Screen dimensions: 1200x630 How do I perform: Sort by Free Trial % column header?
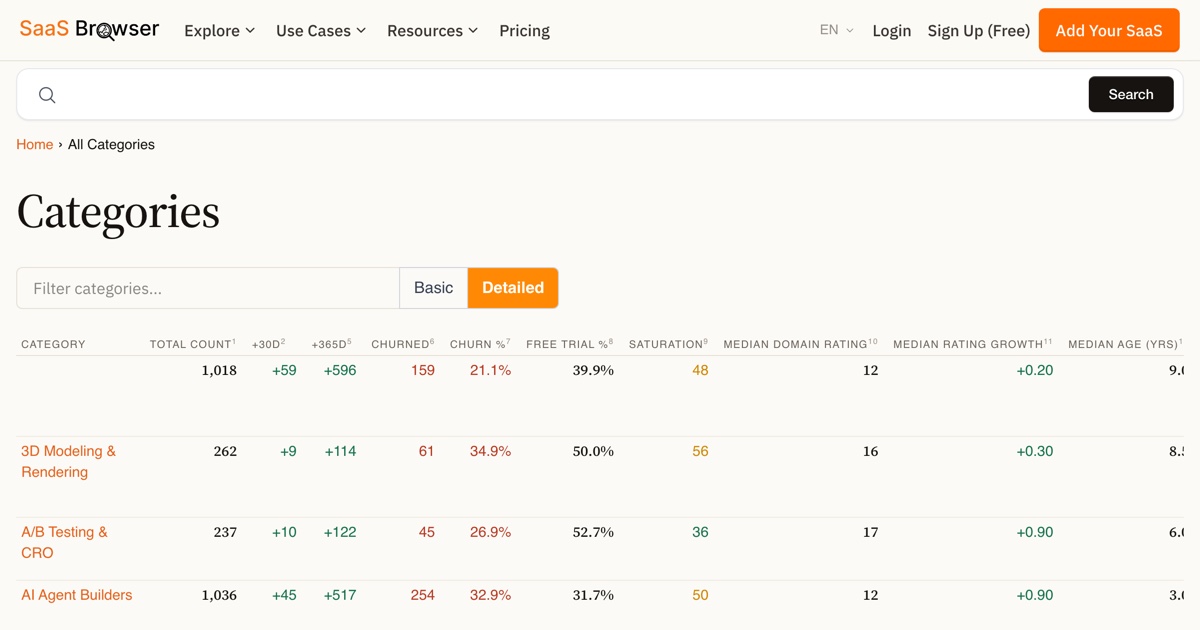pos(570,344)
